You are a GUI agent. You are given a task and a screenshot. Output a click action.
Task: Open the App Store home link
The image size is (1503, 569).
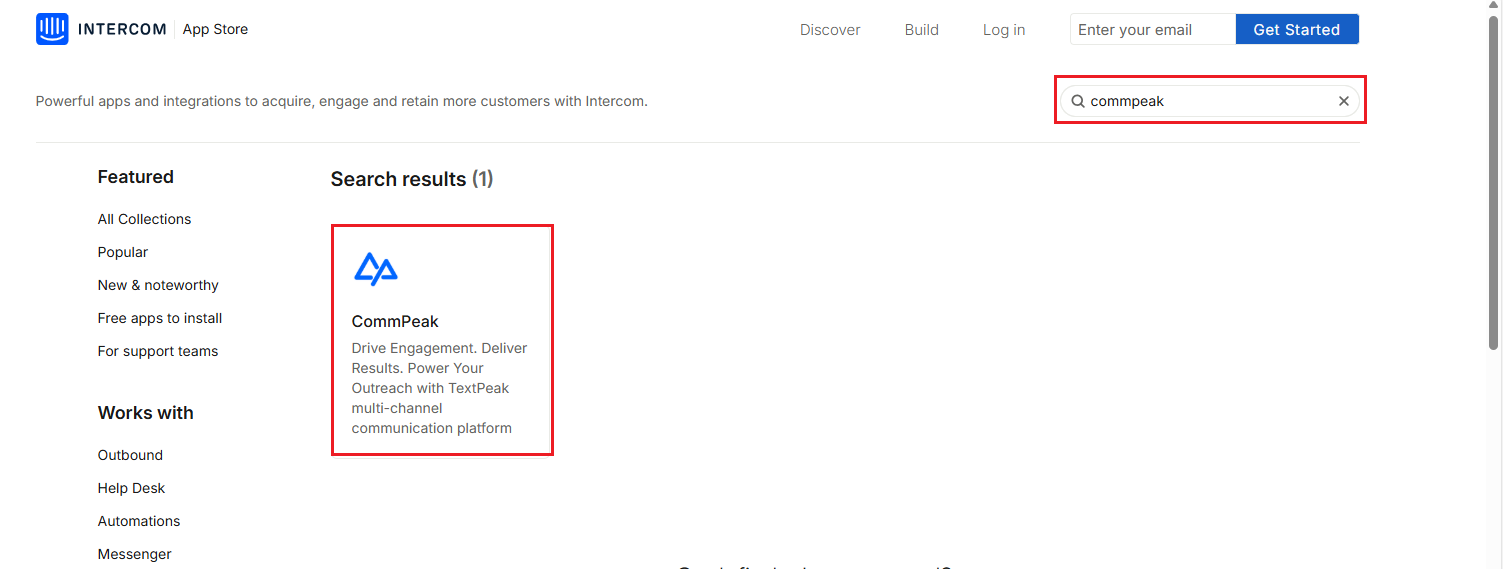click(x=215, y=29)
